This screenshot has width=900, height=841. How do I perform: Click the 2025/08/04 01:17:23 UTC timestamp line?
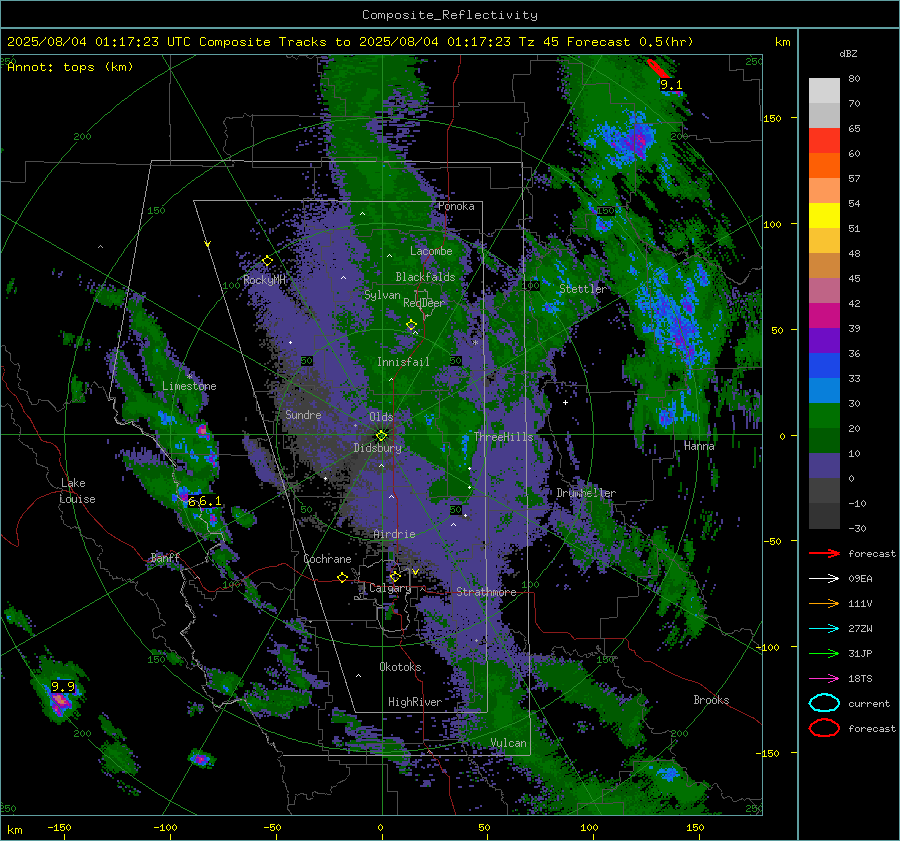point(350,42)
